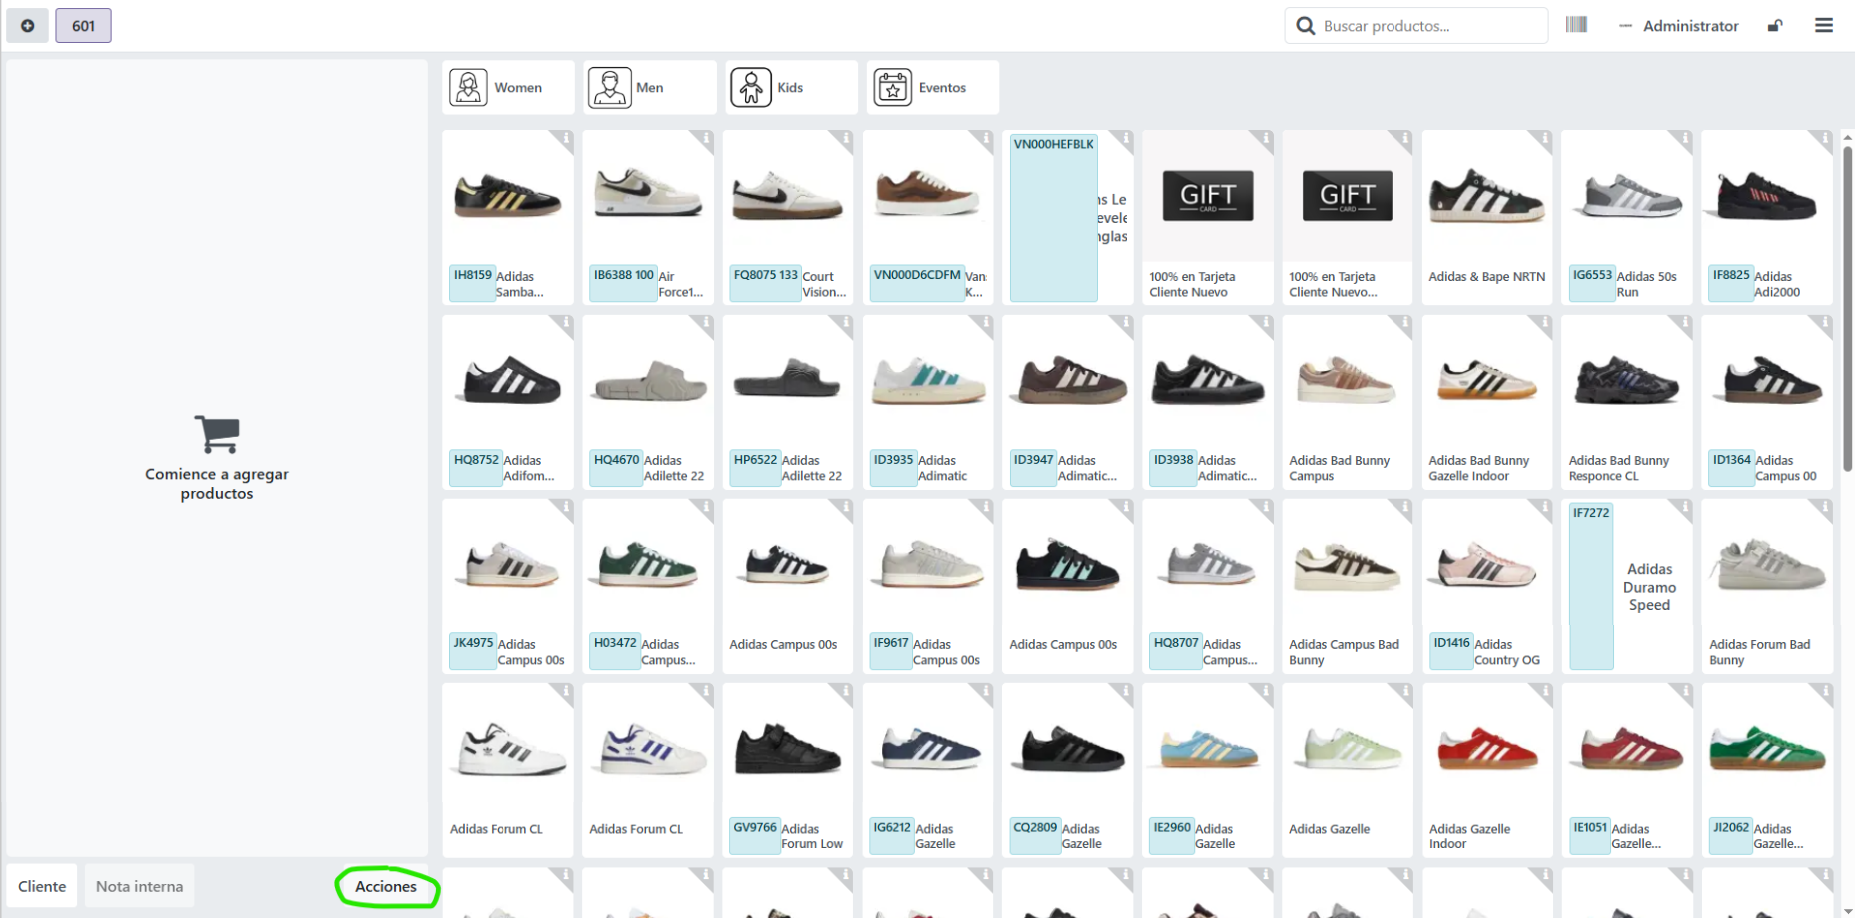Open the Nota interna button

click(x=139, y=886)
